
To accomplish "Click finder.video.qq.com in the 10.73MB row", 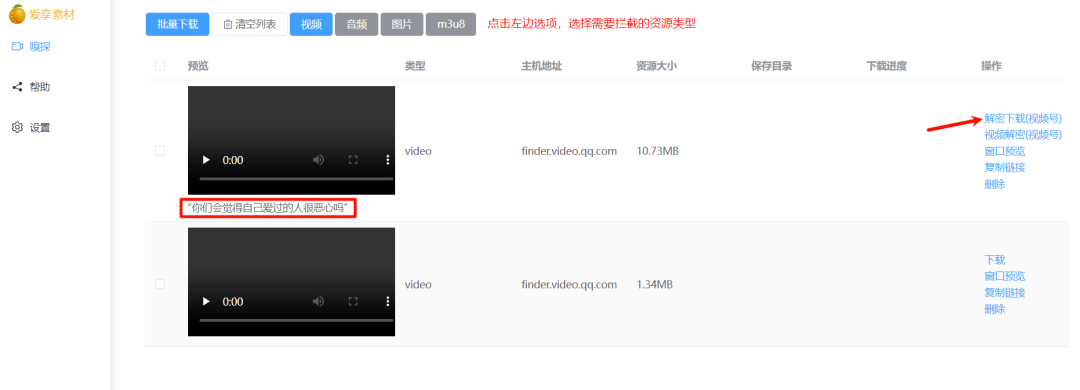I will coord(569,151).
